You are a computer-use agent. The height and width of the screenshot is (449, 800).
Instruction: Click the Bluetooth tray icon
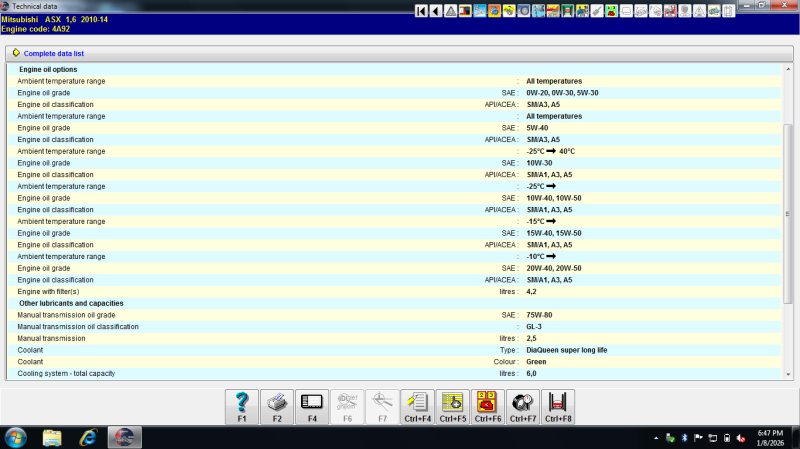(684, 438)
